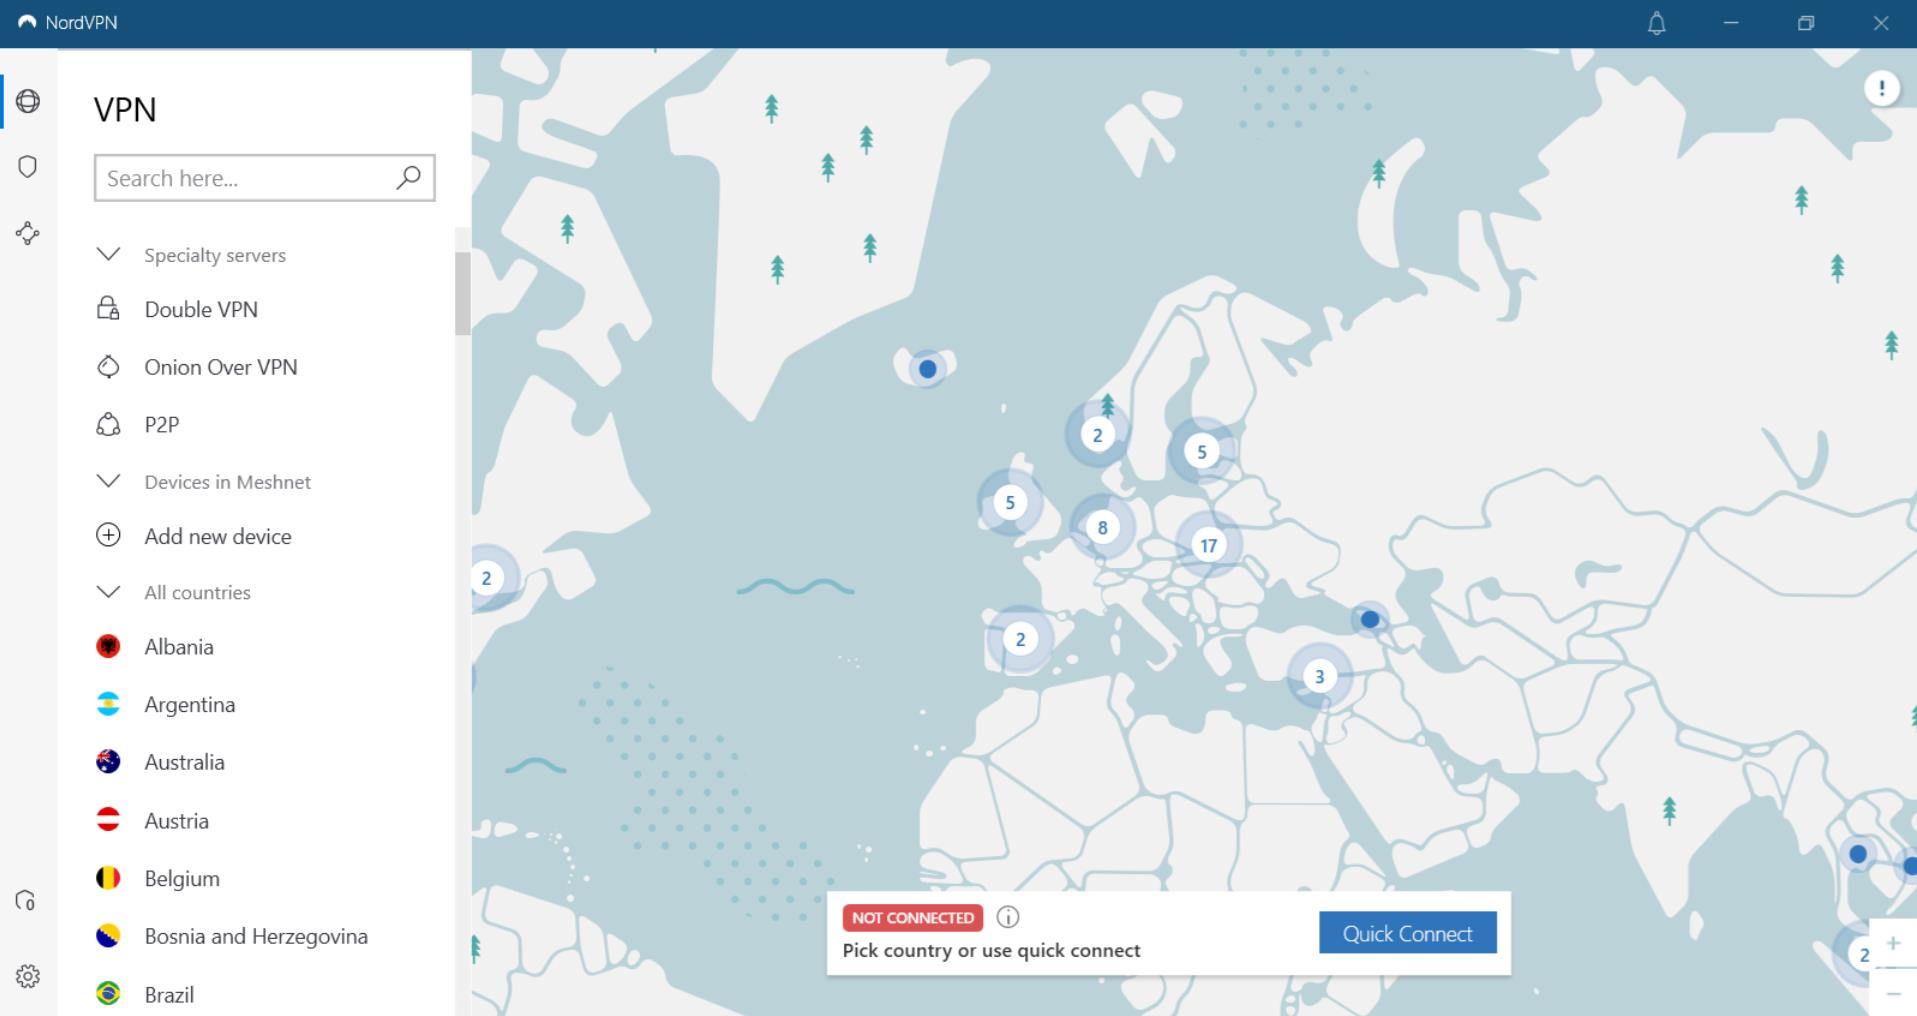This screenshot has height=1016, width=1917.
Task: Open the 3-server cluster on the map
Action: 1319,677
